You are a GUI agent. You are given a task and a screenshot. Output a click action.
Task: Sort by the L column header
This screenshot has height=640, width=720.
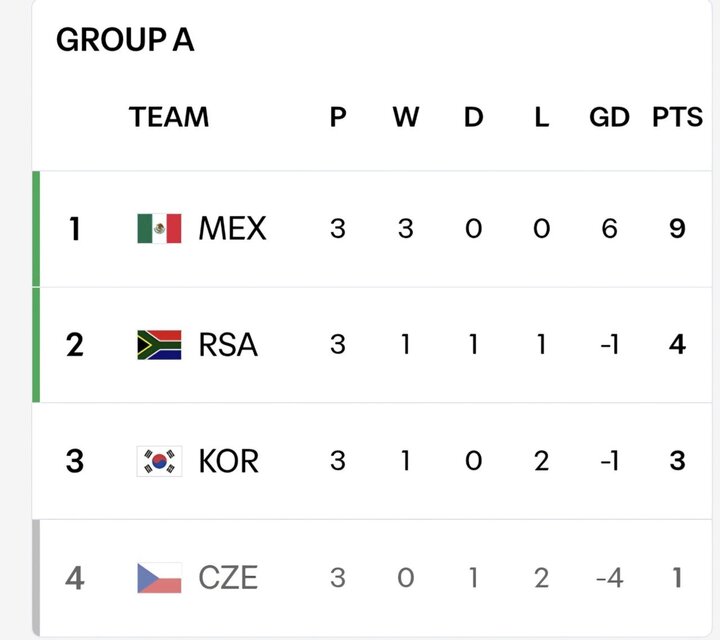coord(542,117)
